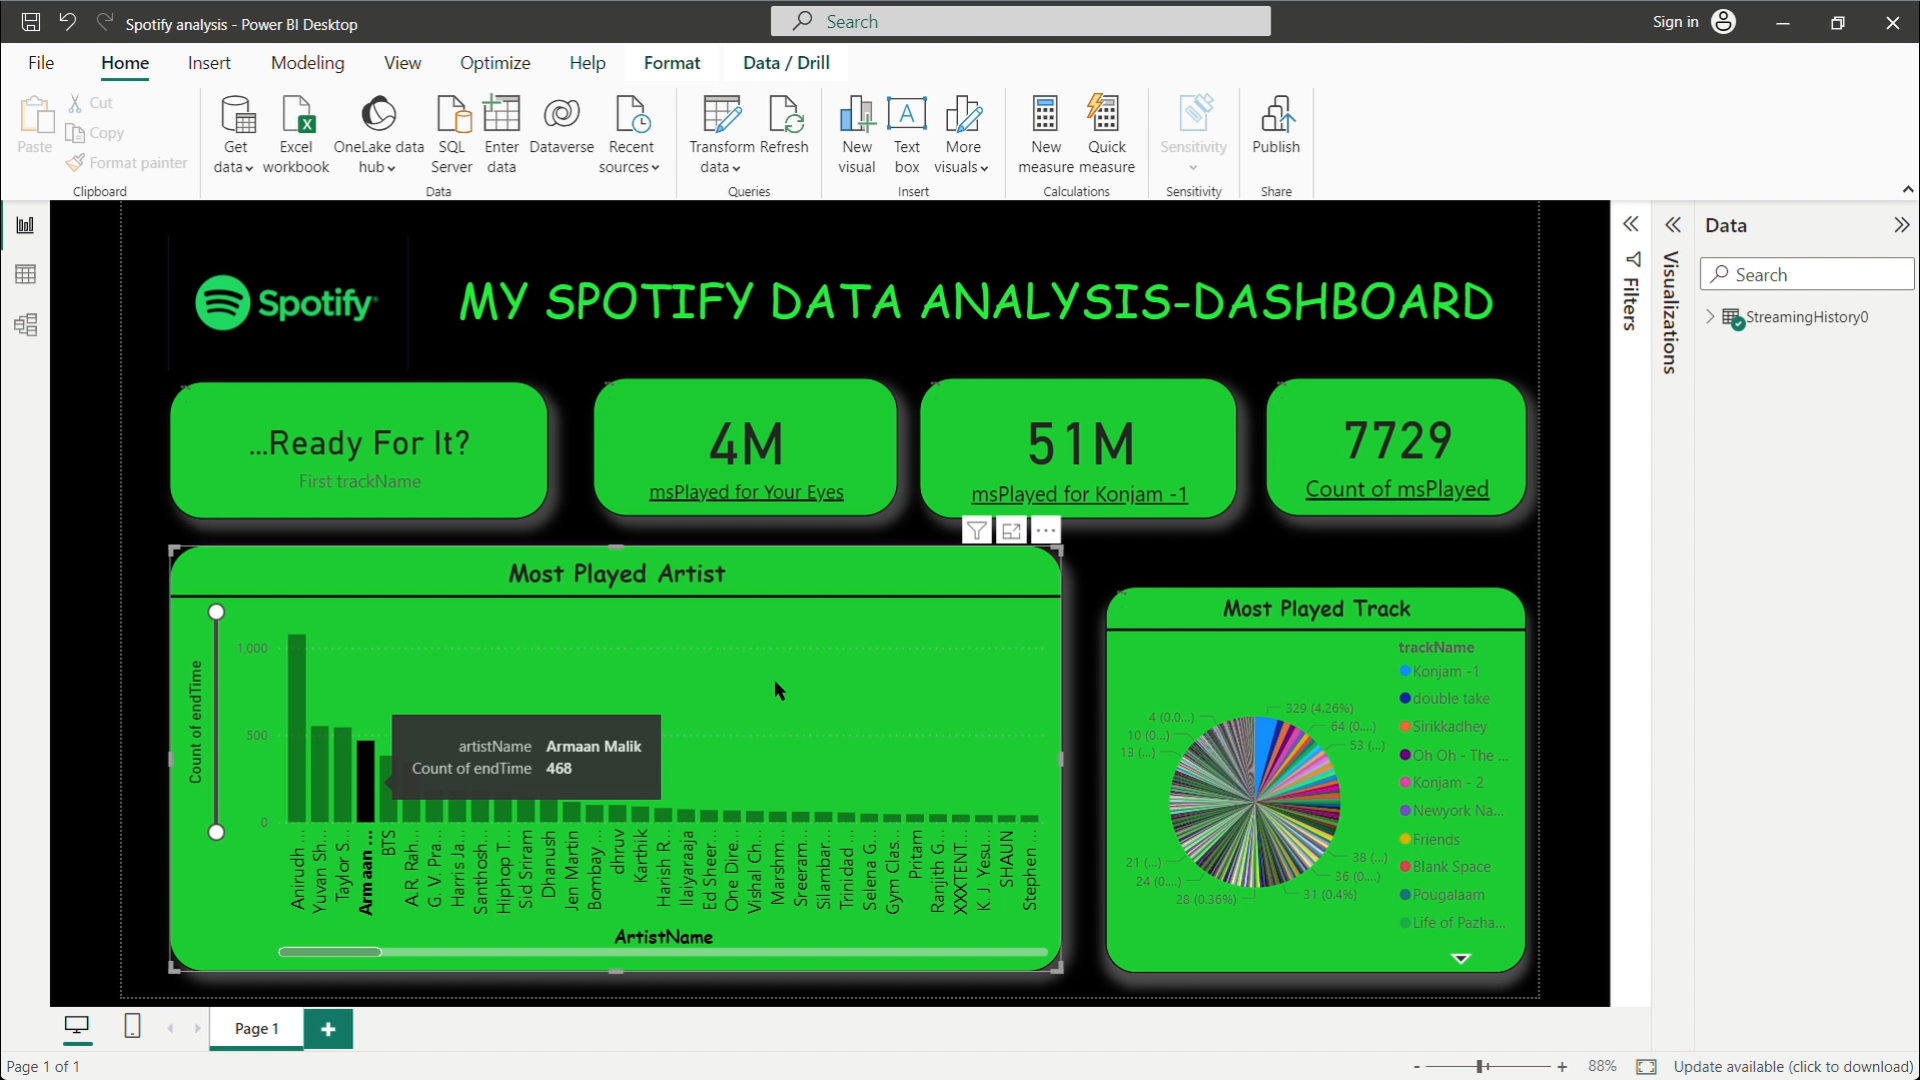Open filter icon on Most Played Artist visual
The width and height of the screenshot is (1920, 1080).
click(x=977, y=531)
